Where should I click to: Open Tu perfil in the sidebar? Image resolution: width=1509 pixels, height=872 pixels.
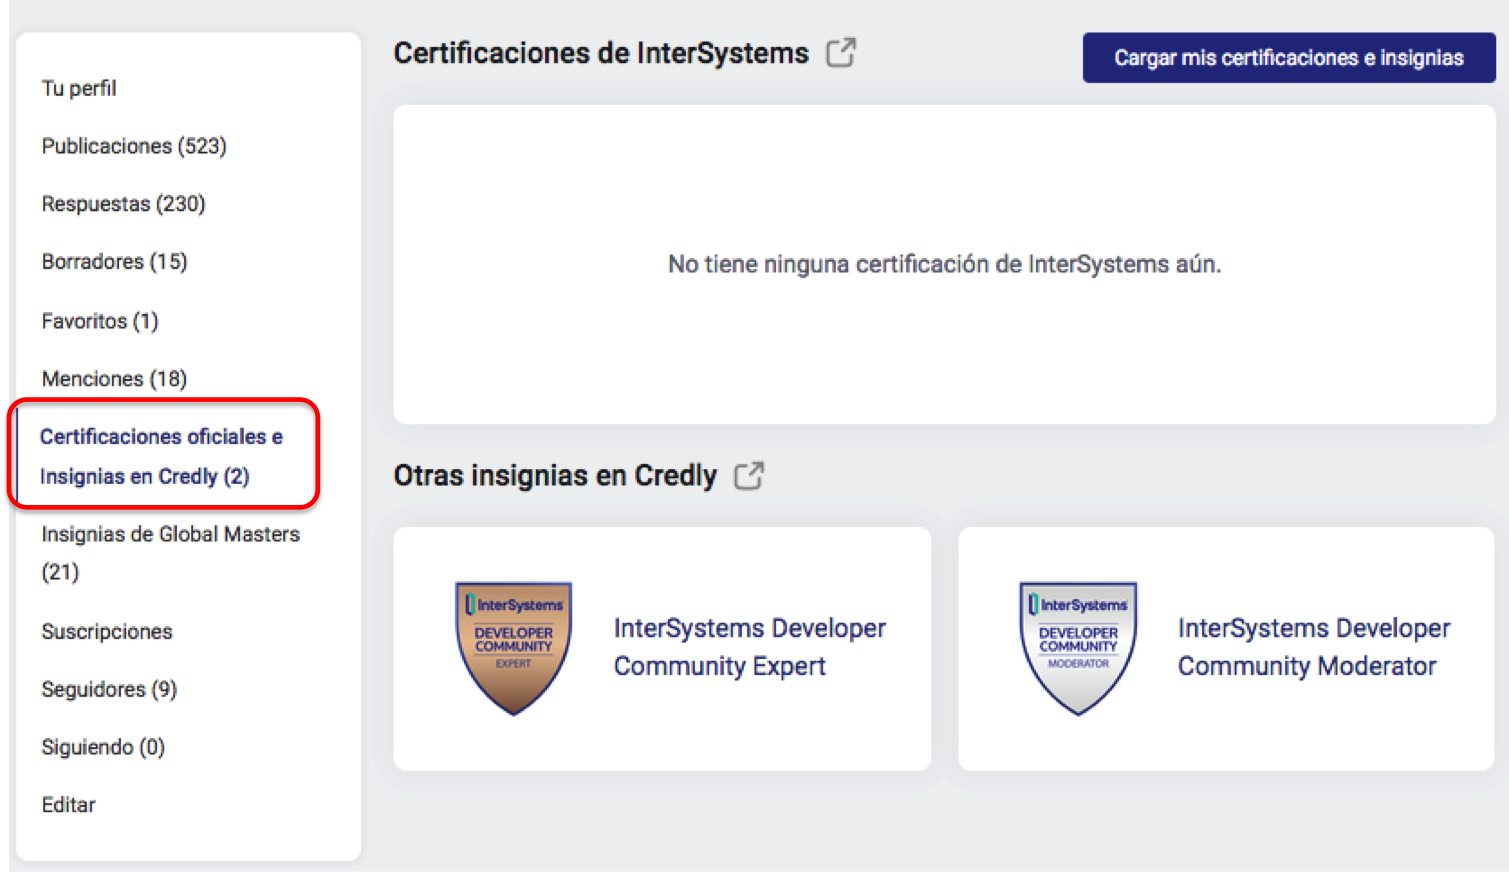[79, 88]
